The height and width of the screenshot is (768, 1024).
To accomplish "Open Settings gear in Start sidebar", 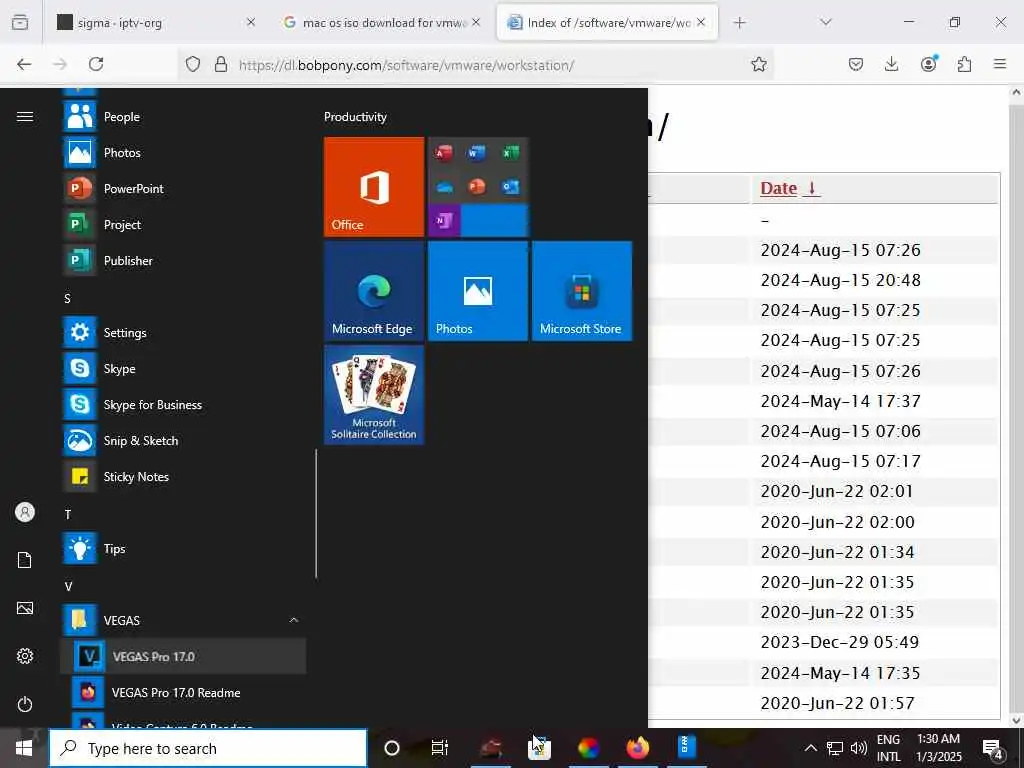I will point(25,656).
